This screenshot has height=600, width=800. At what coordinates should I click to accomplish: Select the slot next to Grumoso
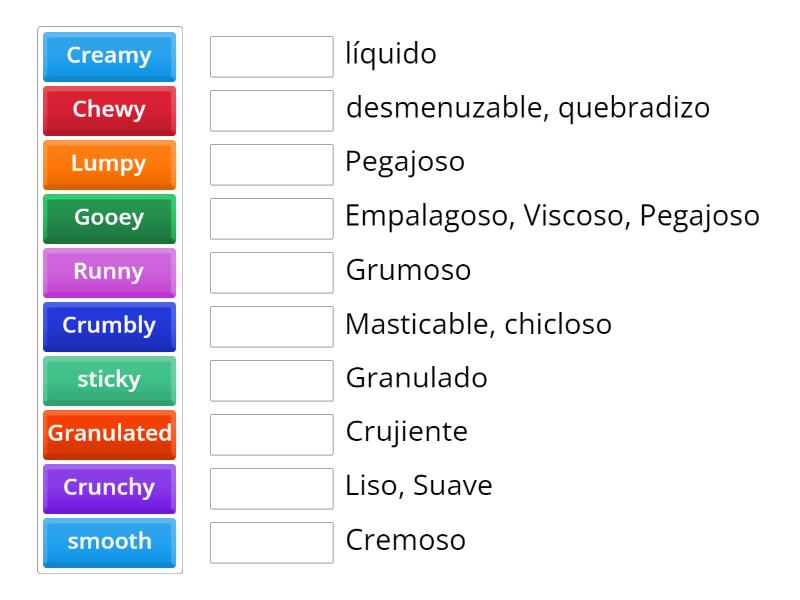pyautogui.click(x=271, y=272)
